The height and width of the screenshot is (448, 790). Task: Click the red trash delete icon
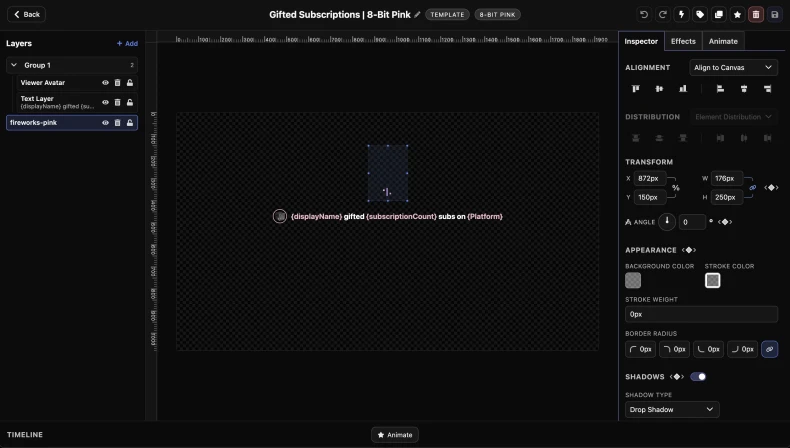[756, 15]
